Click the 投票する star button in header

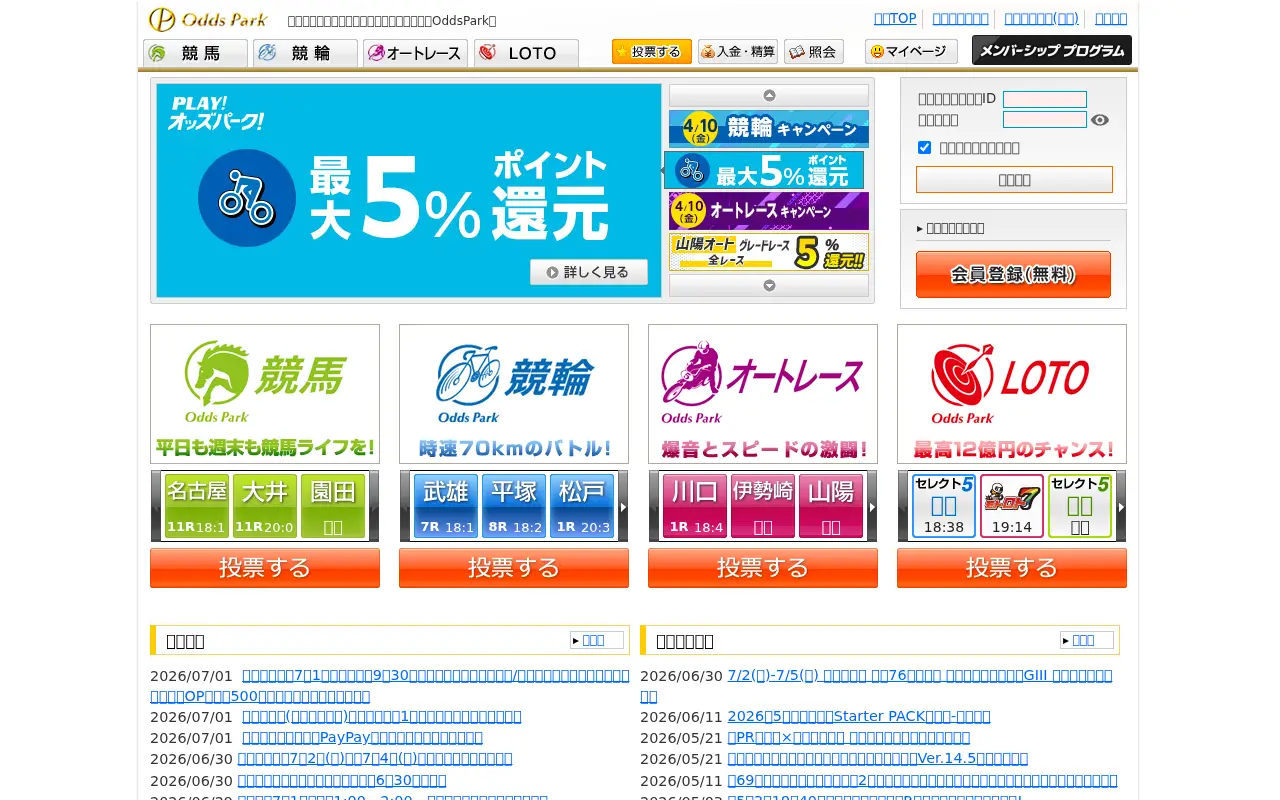pyautogui.click(x=652, y=52)
